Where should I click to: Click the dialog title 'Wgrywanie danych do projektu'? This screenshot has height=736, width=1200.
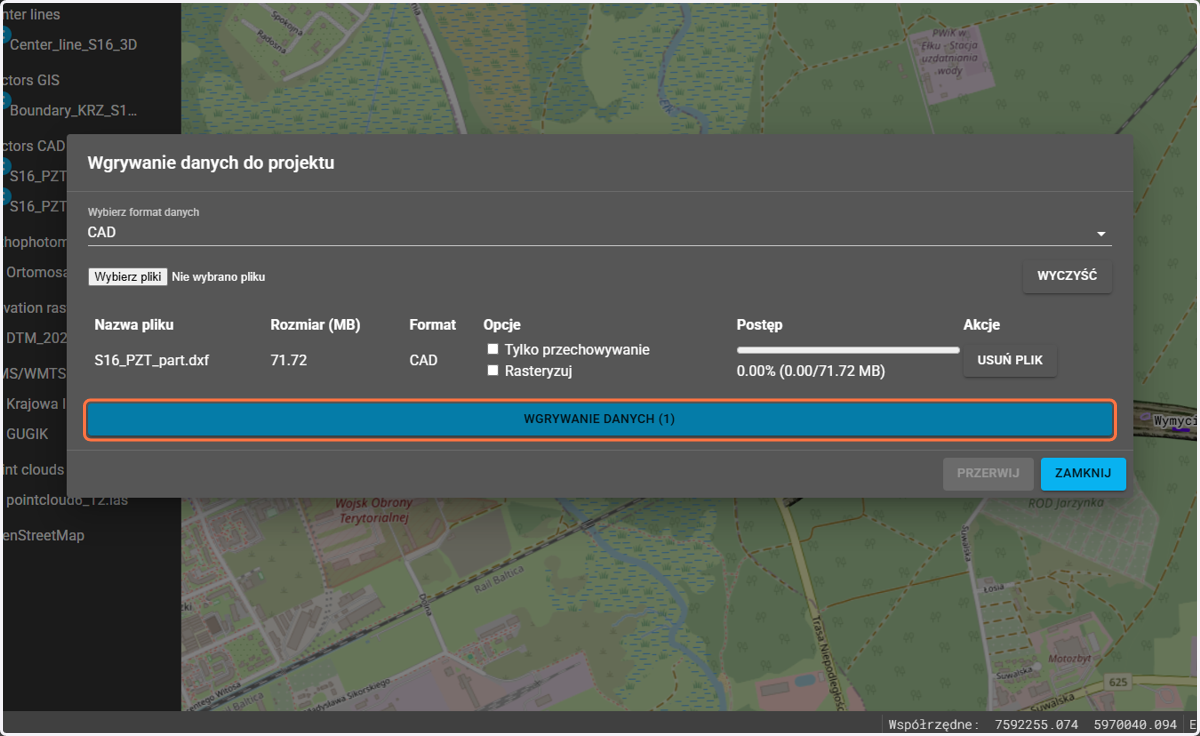click(211, 163)
